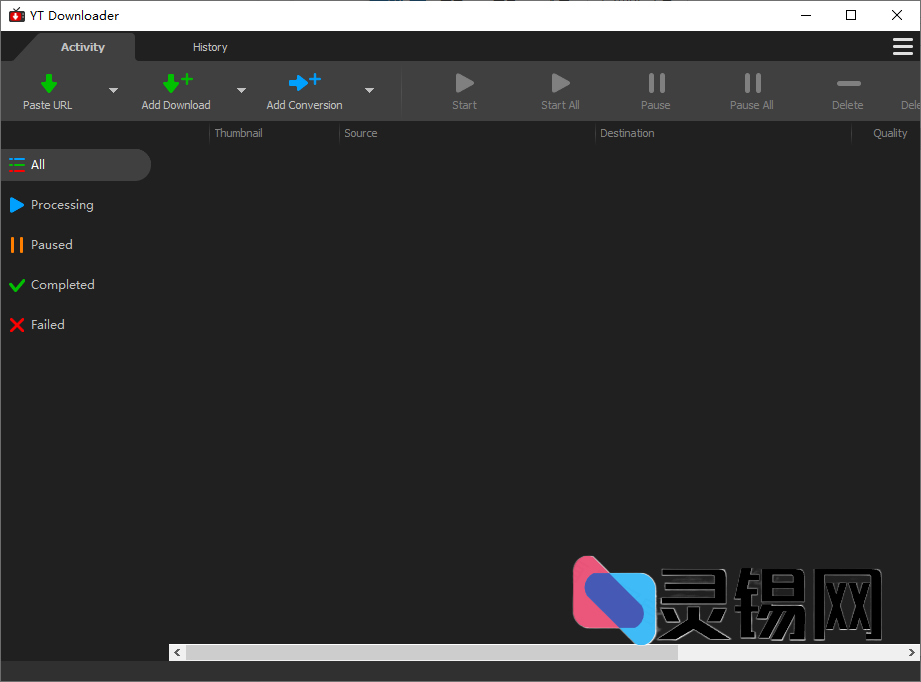This screenshot has height=682, width=921.
Task: Click the Start All icon
Action: point(559,83)
